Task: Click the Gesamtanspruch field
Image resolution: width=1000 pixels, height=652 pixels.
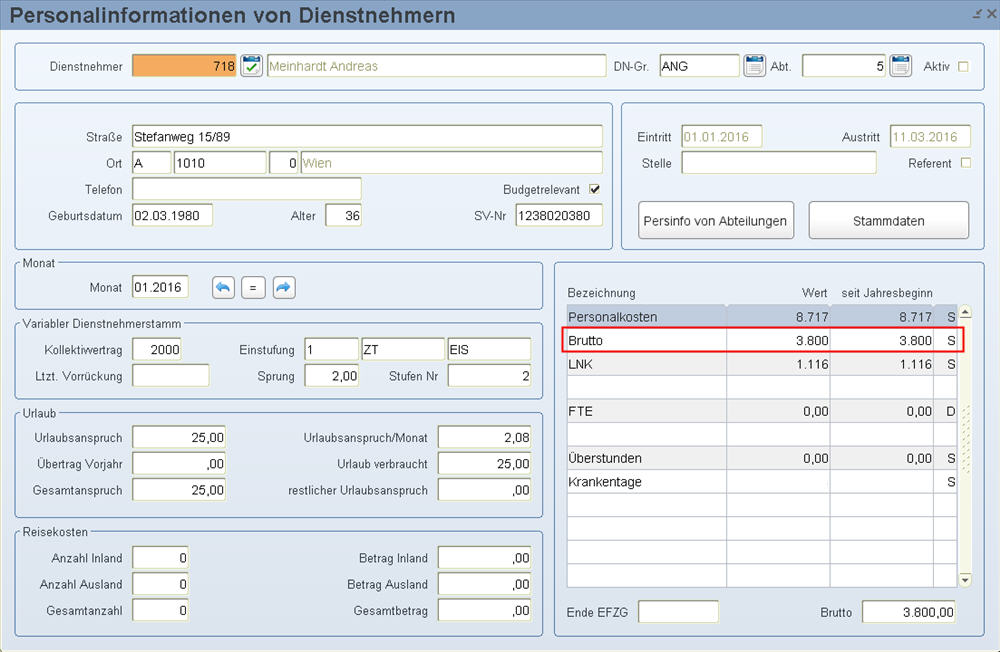Action: 179,490
